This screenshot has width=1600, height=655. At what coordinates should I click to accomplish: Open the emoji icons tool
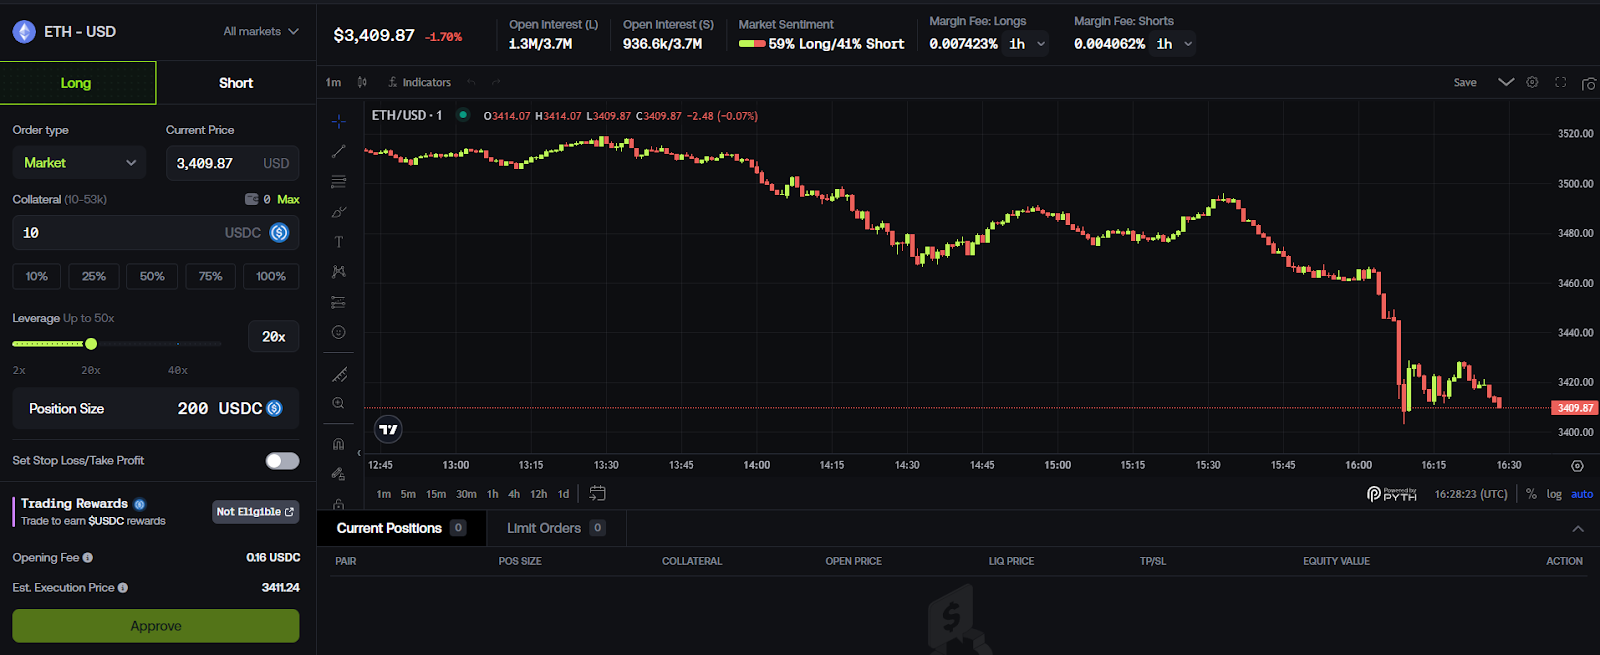tap(339, 332)
